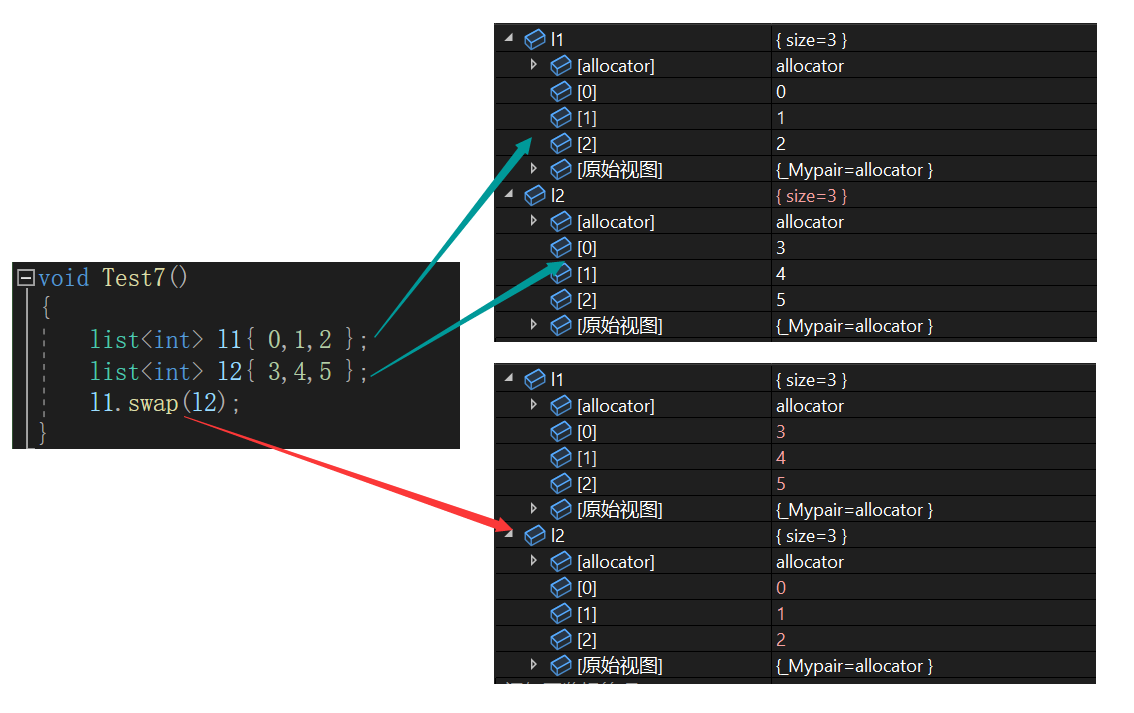Select l1 [2] red value 5, lower panel
1134x713 pixels.
pos(780,484)
